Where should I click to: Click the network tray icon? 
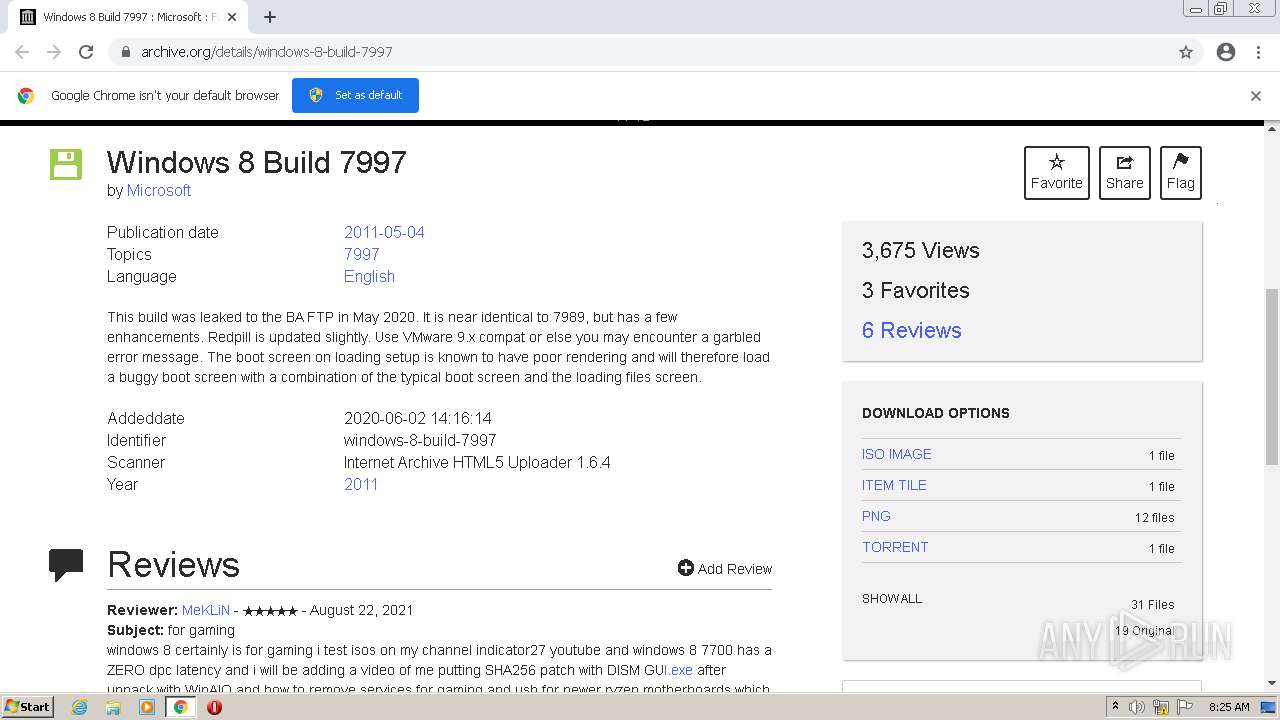point(1161,707)
